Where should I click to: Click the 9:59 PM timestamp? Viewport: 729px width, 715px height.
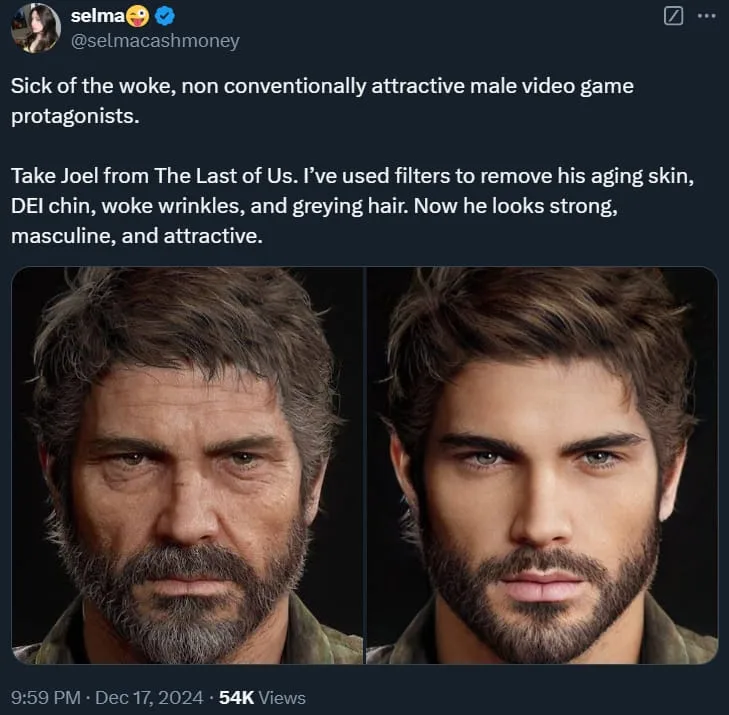pos(46,697)
